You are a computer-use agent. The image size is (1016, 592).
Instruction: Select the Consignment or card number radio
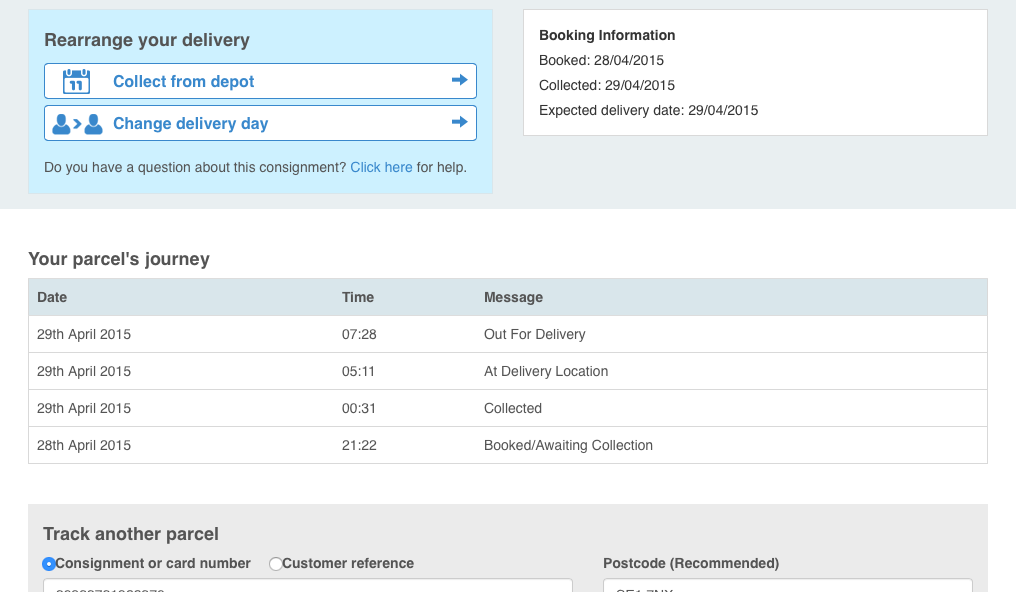(49, 564)
